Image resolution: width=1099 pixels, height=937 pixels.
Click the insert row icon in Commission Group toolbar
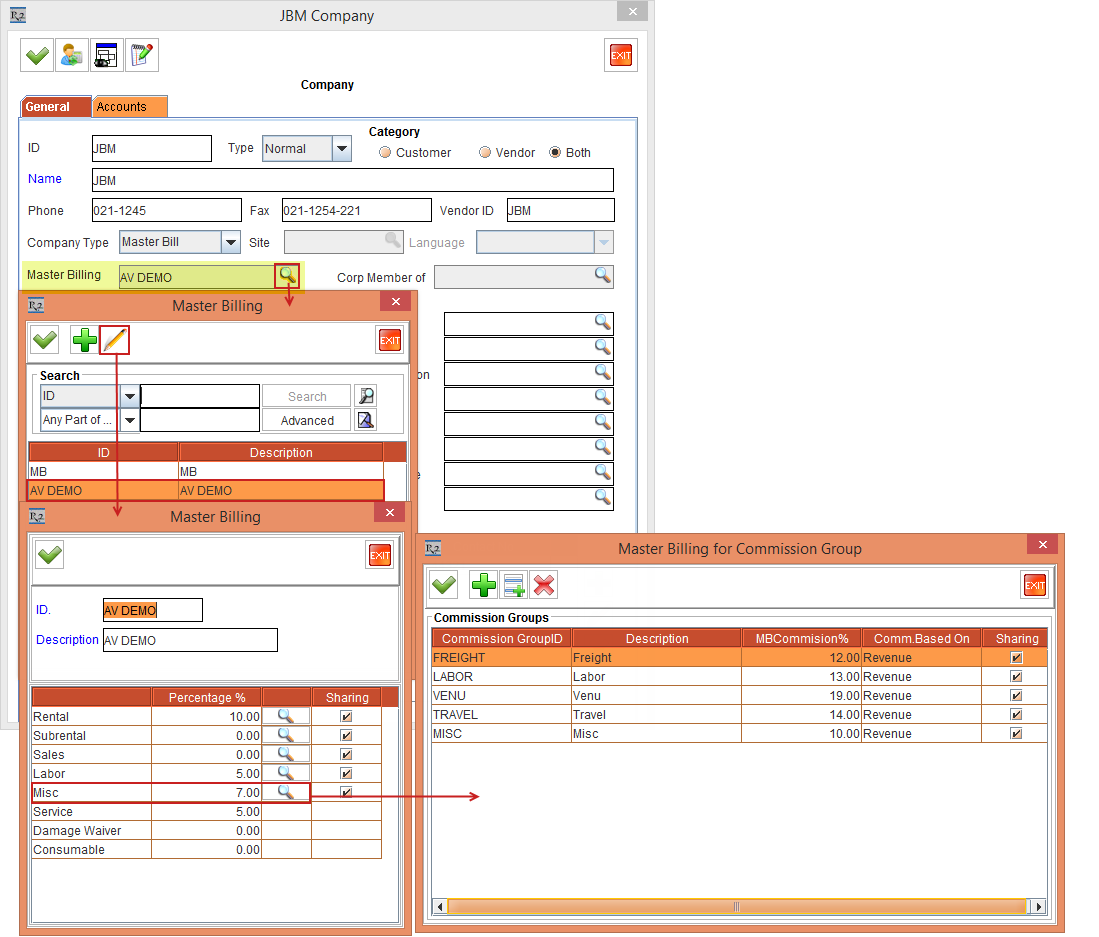click(513, 585)
